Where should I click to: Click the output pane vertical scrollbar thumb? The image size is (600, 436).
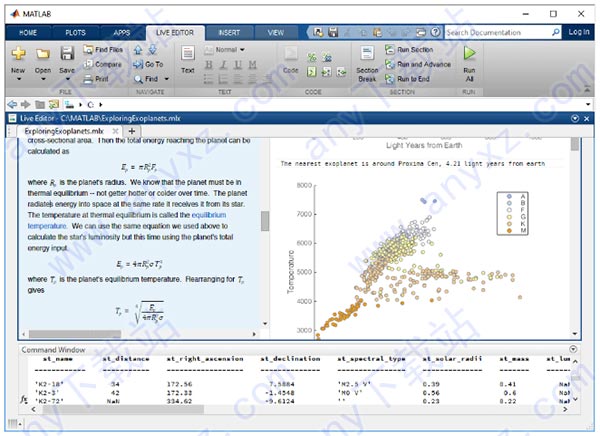tap(574, 144)
